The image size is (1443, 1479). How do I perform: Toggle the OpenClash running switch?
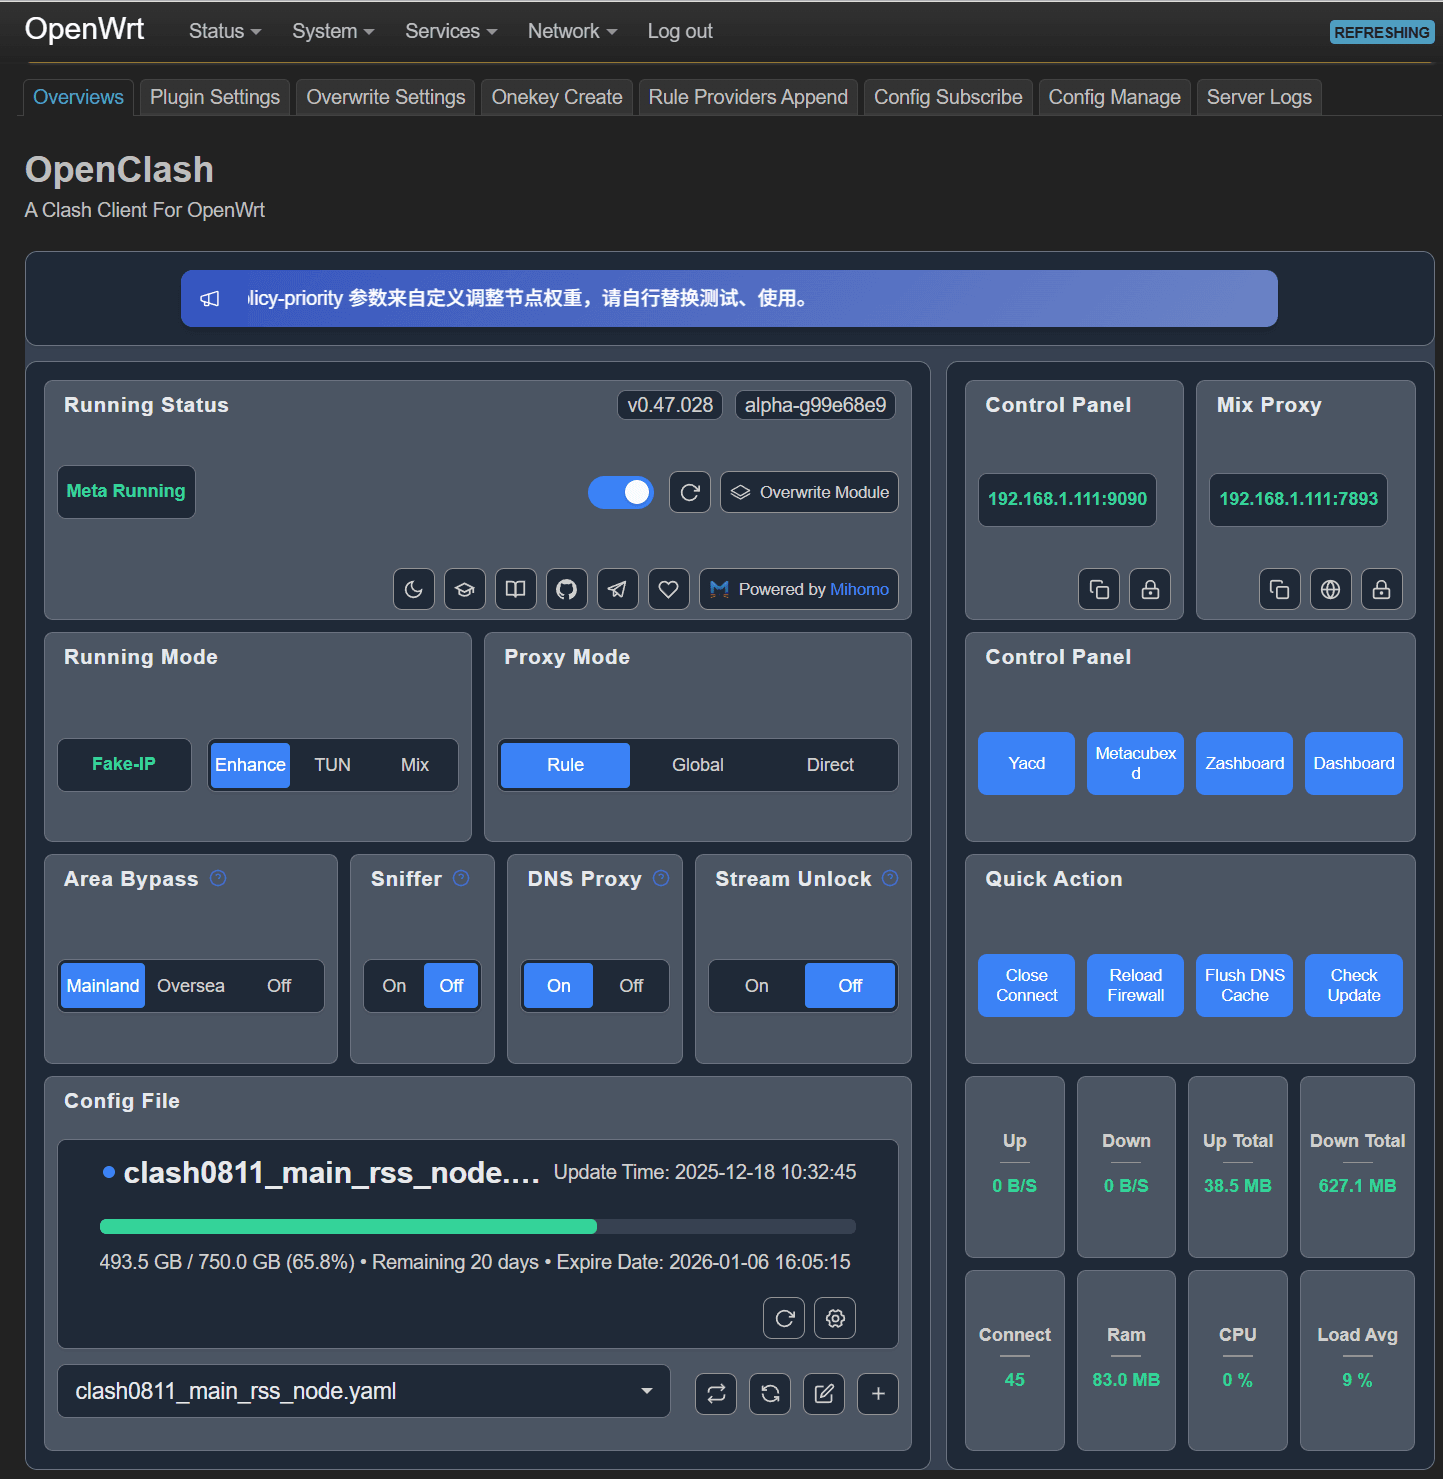(x=621, y=492)
